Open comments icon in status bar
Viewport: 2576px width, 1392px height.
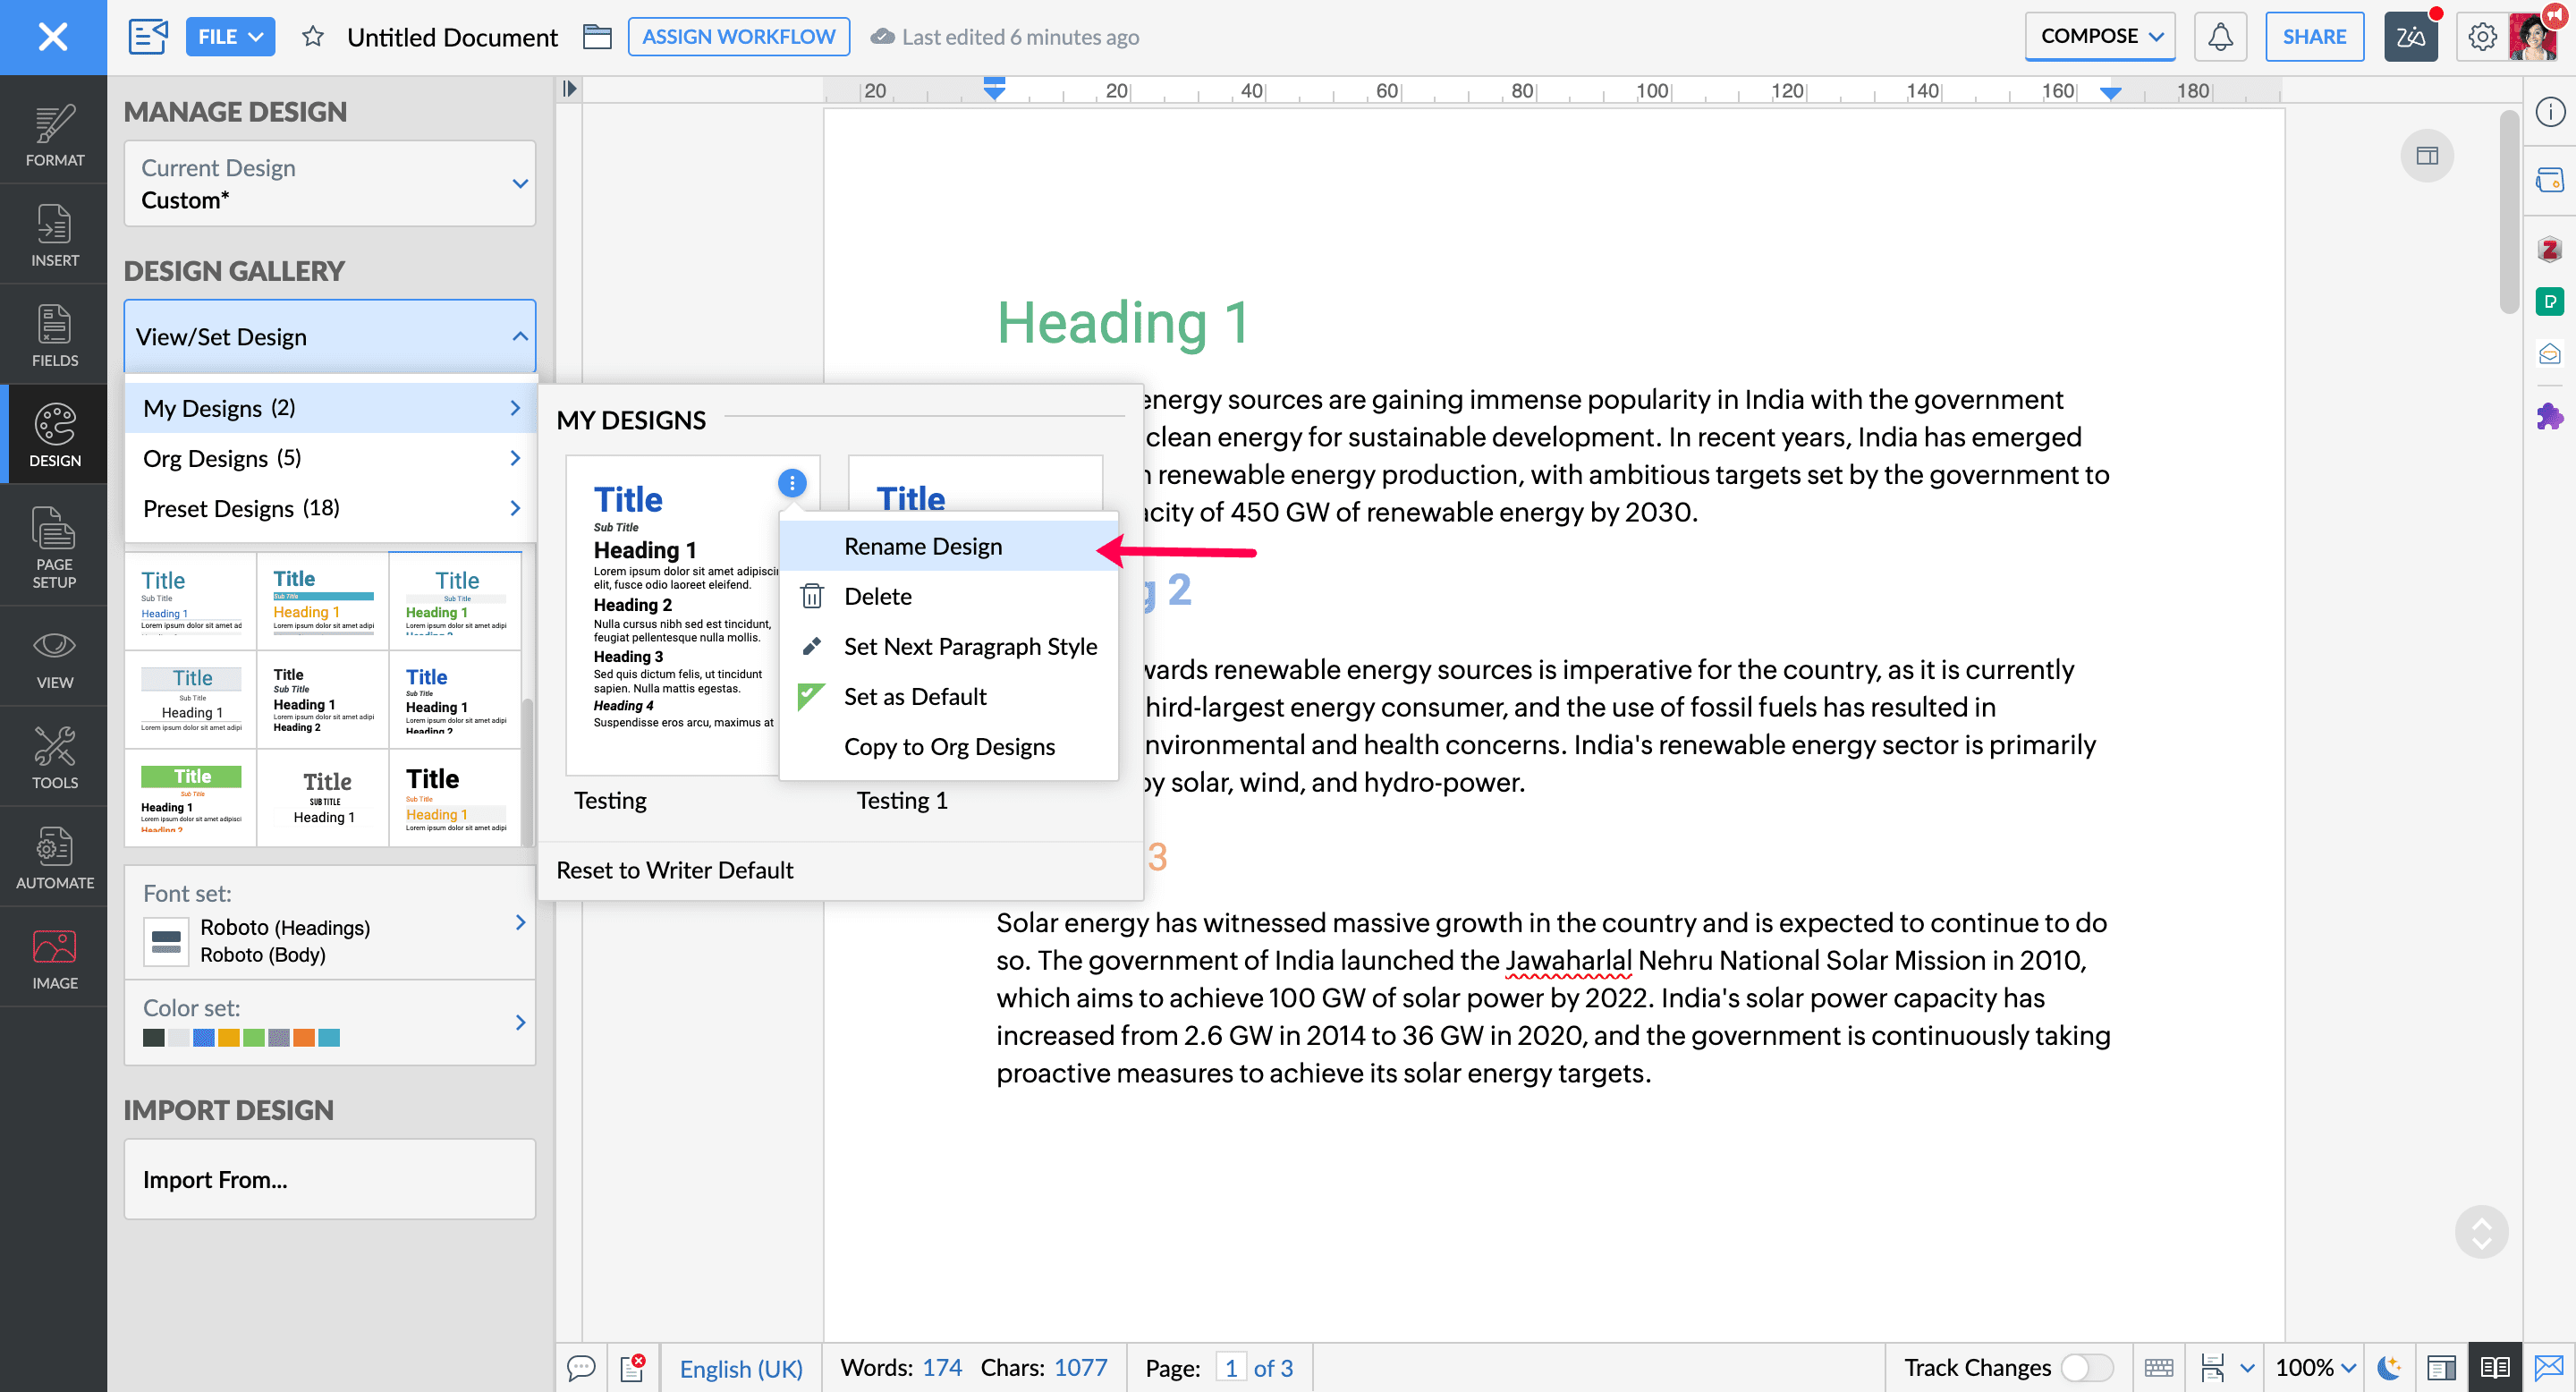coord(581,1367)
